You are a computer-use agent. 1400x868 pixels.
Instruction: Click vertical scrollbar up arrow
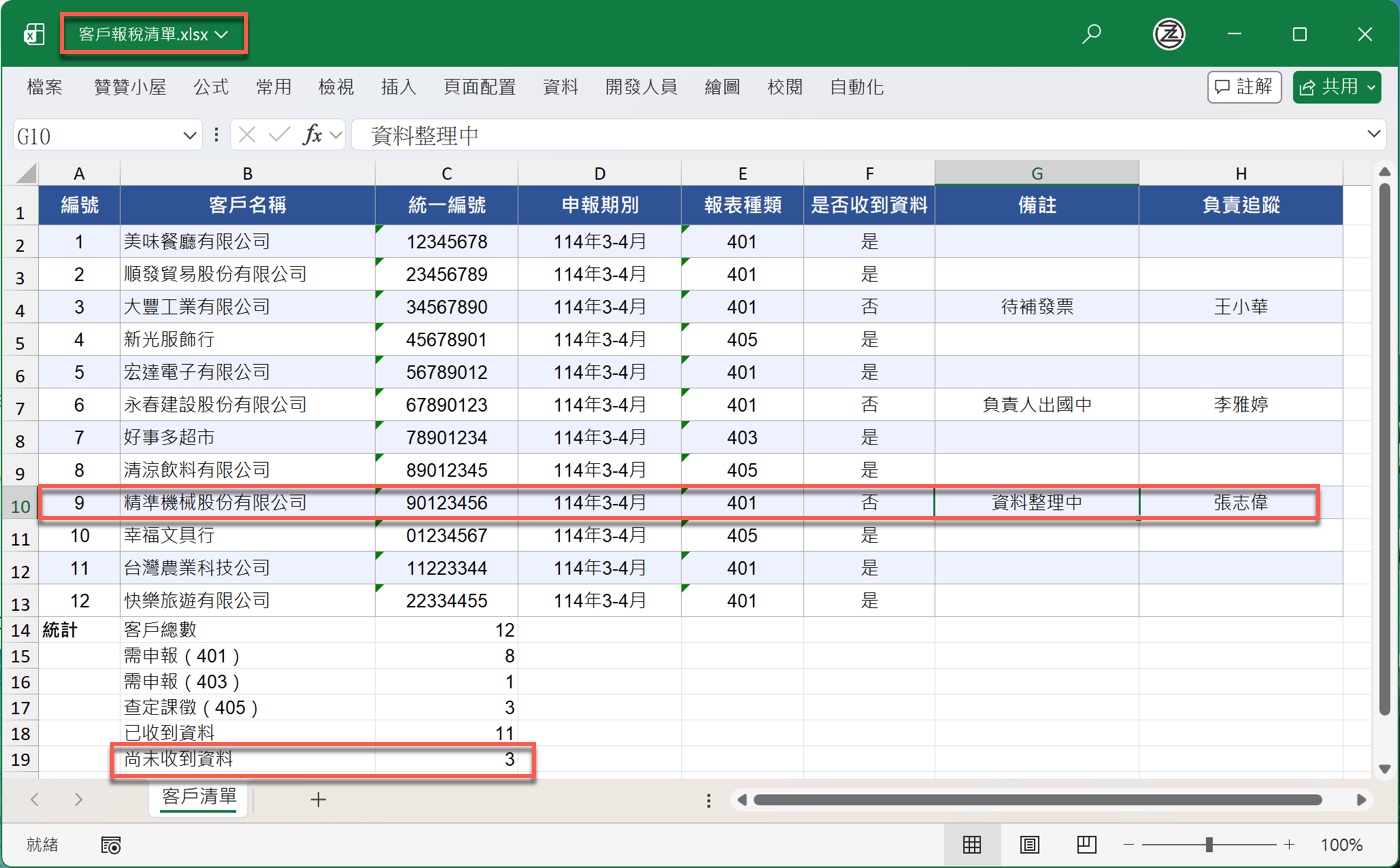(x=1385, y=171)
